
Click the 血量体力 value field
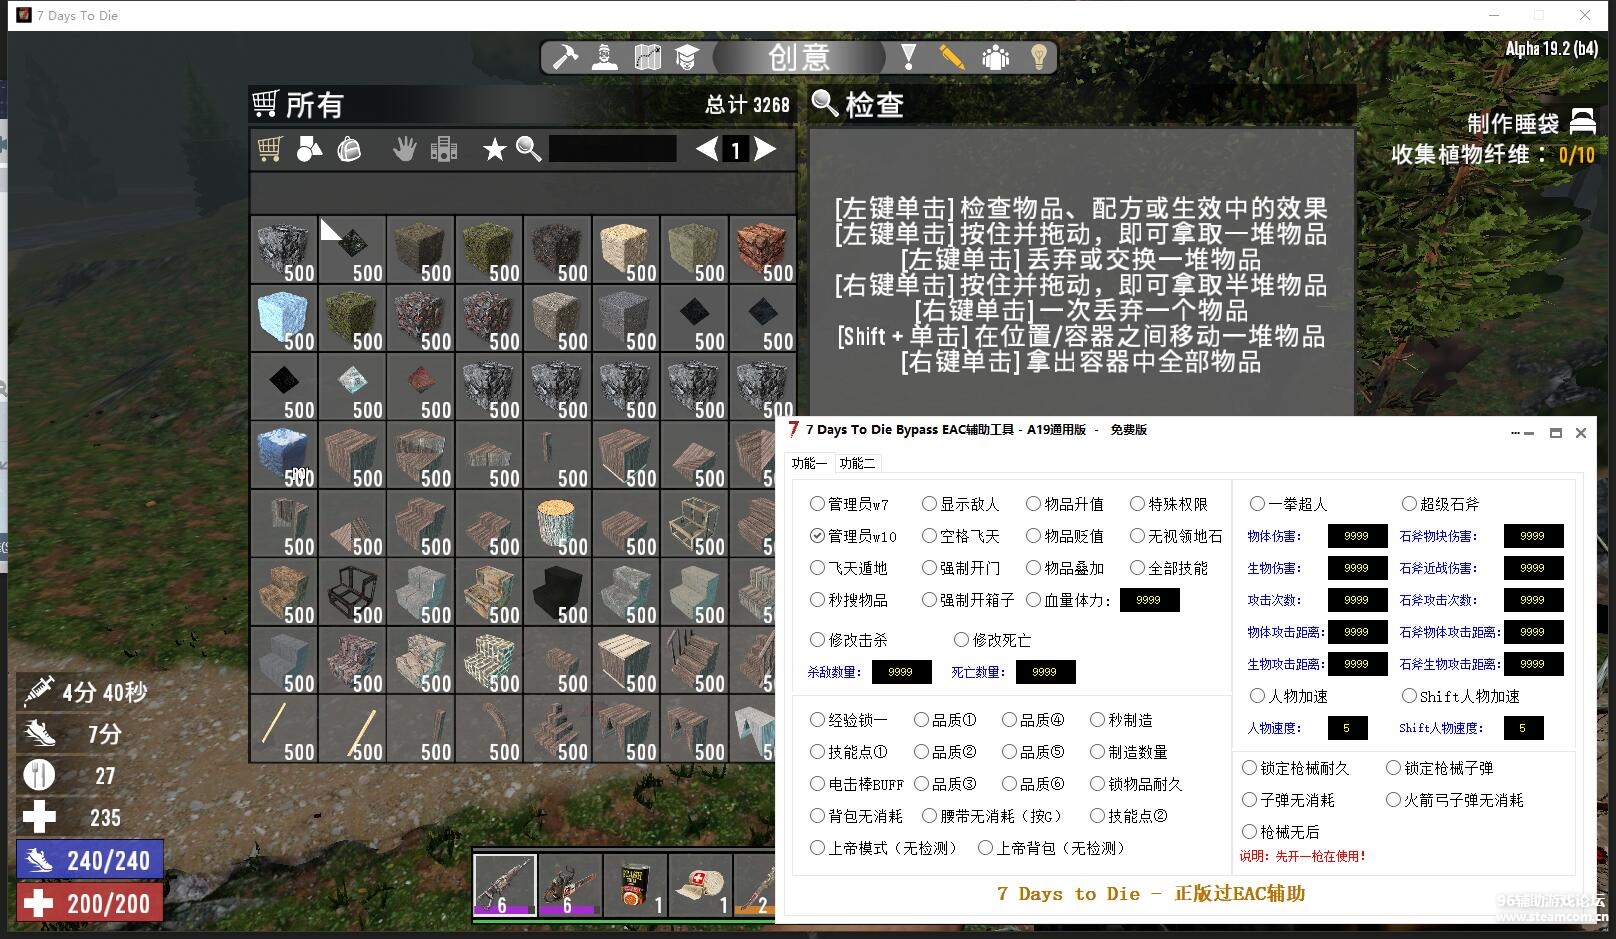pyautogui.click(x=1149, y=600)
